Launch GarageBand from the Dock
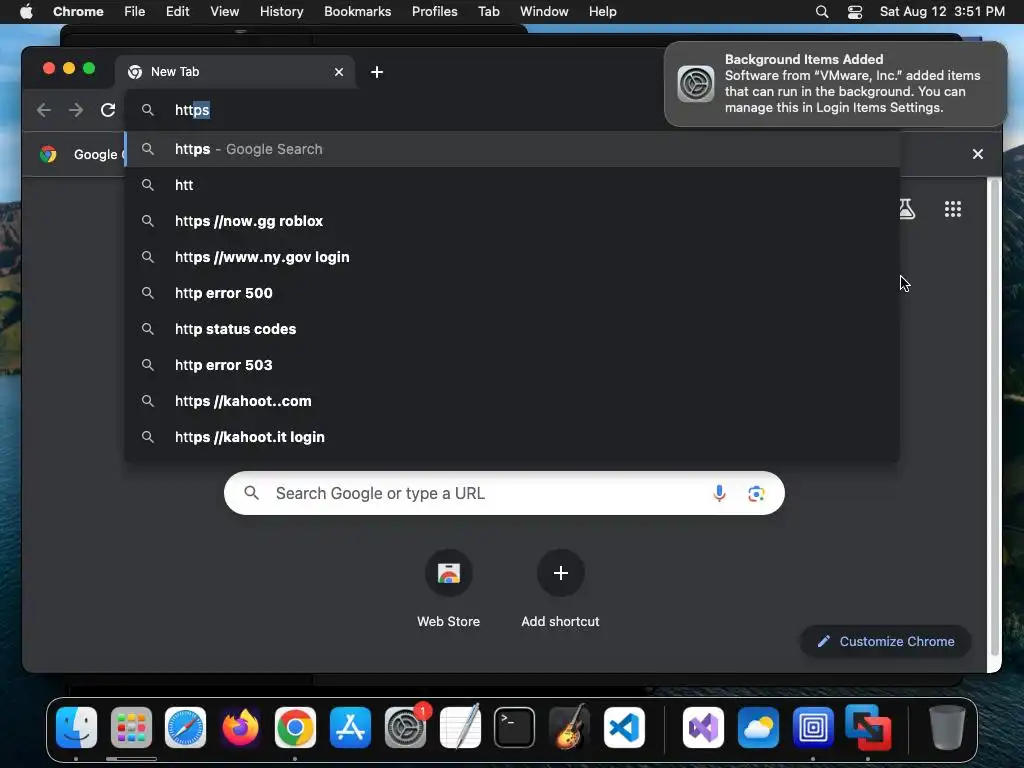 [x=569, y=728]
